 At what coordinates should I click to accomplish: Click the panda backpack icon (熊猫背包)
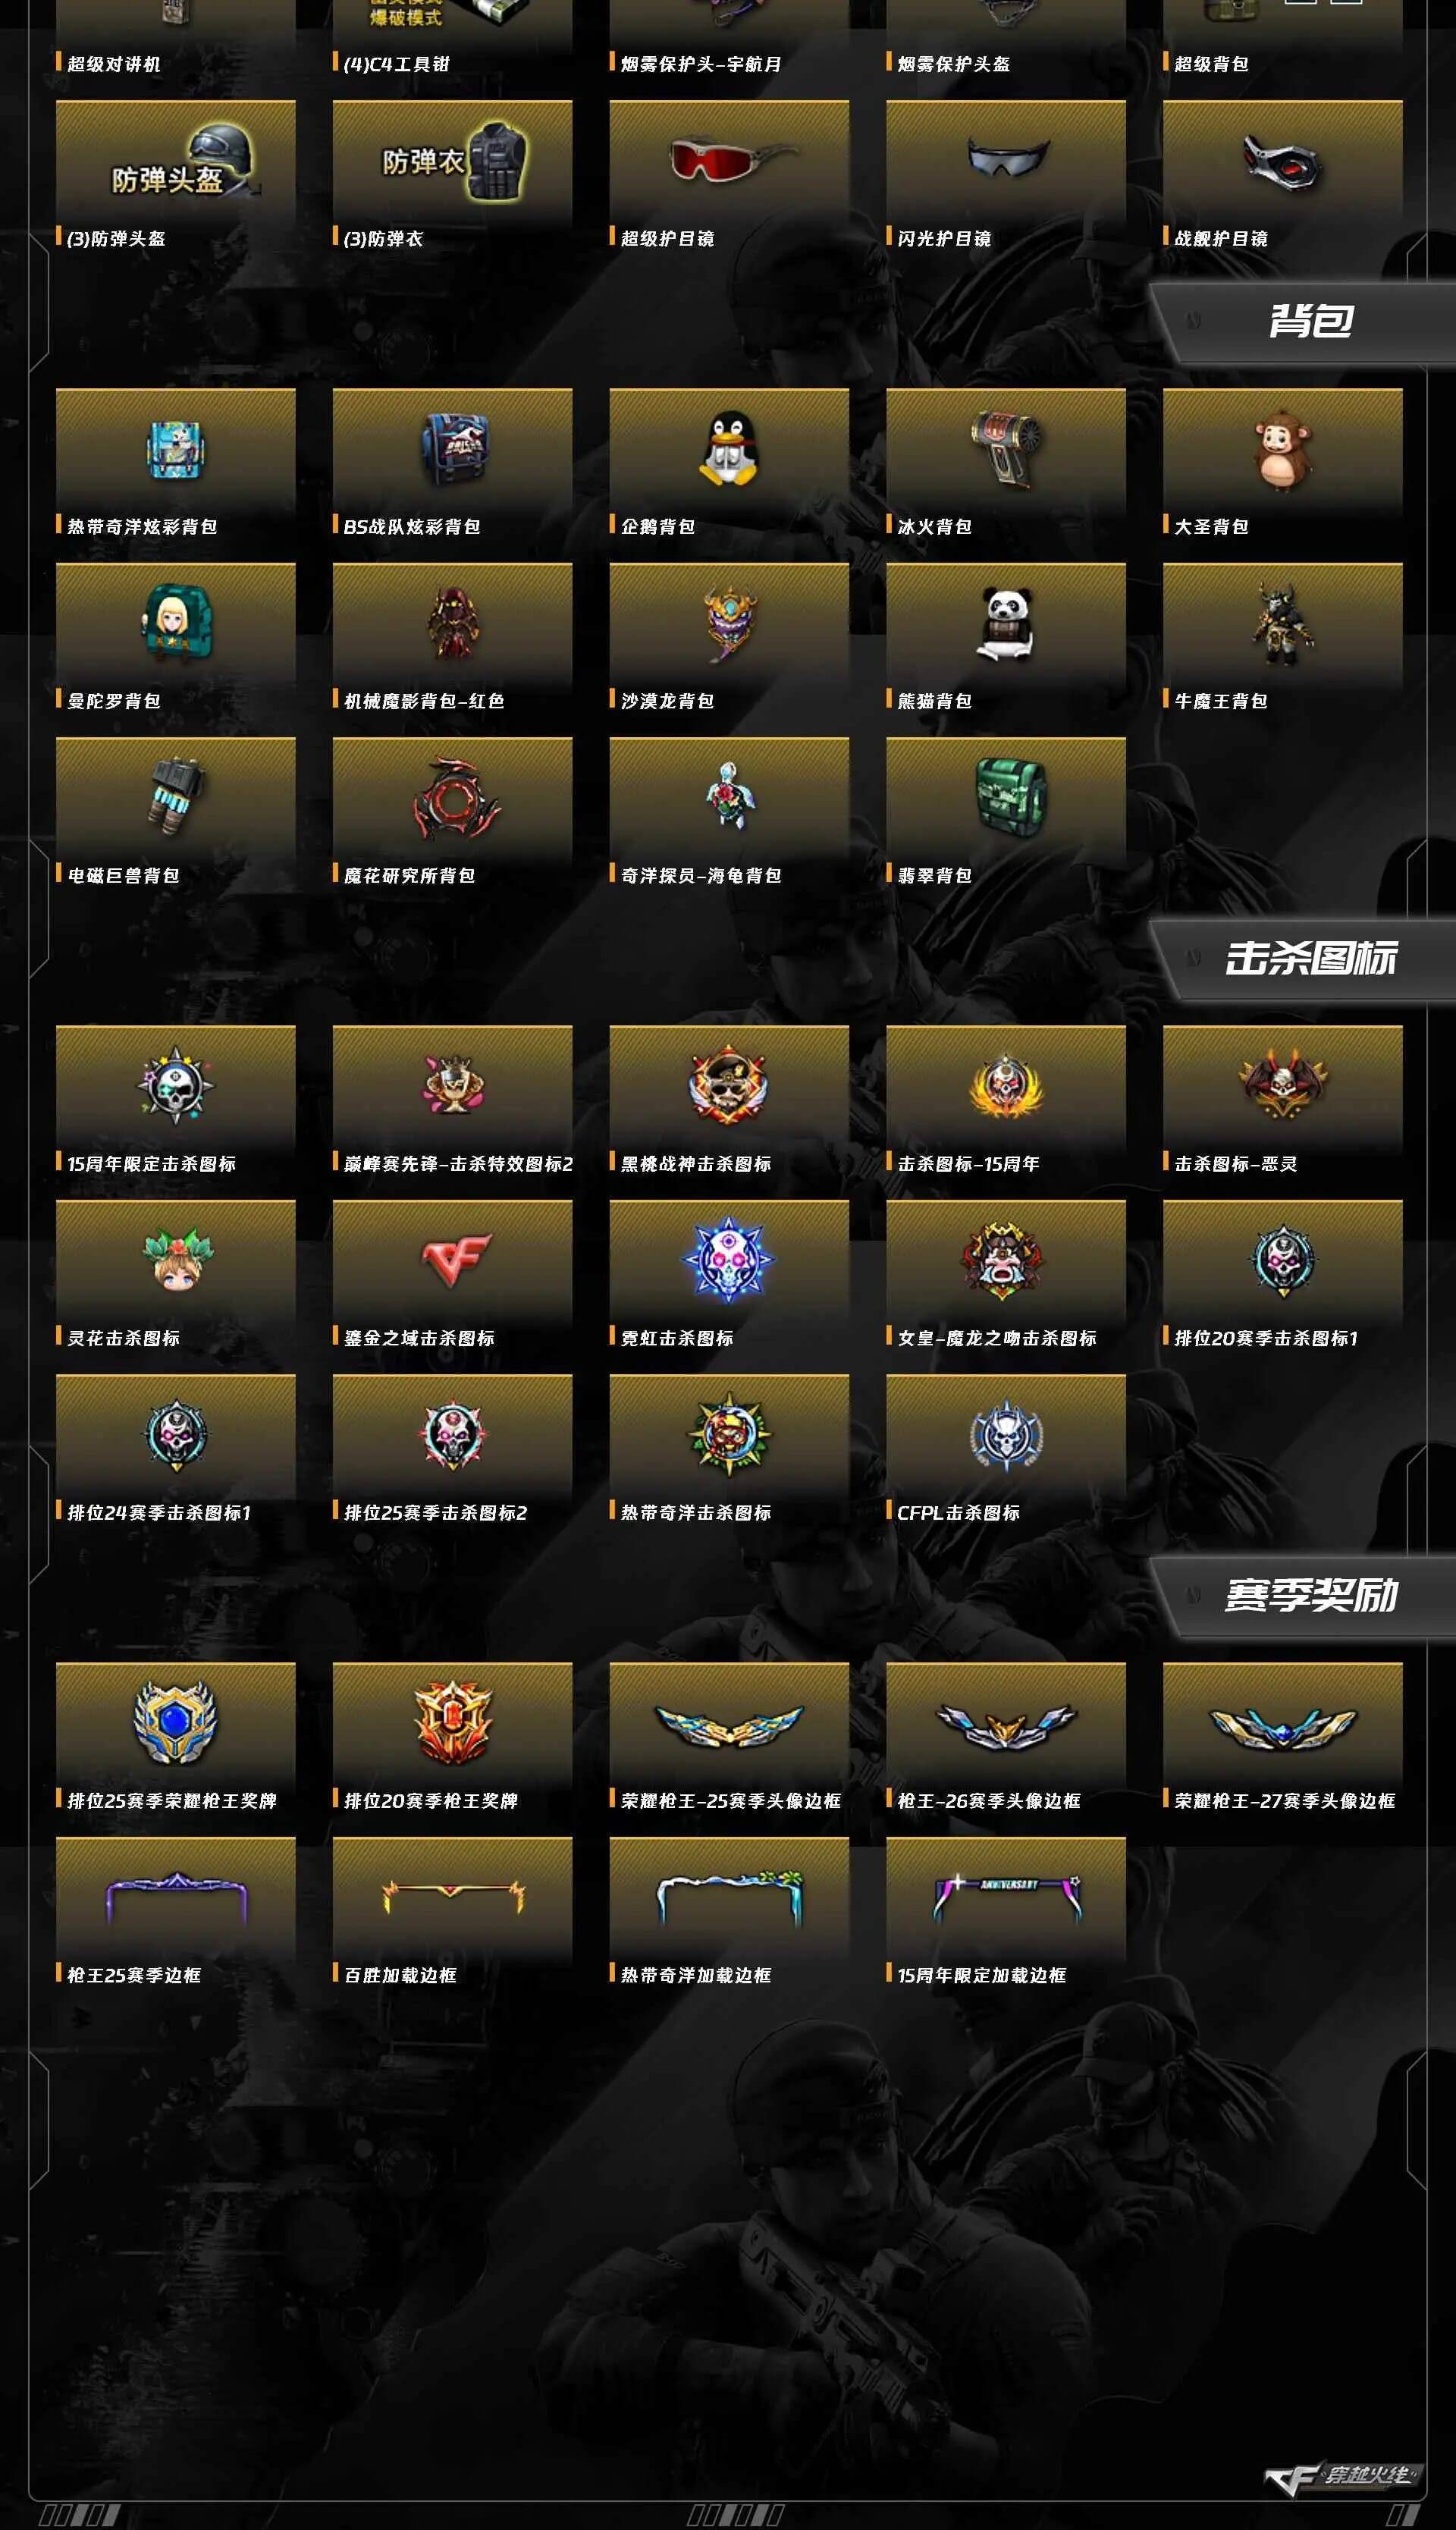click(1005, 623)
